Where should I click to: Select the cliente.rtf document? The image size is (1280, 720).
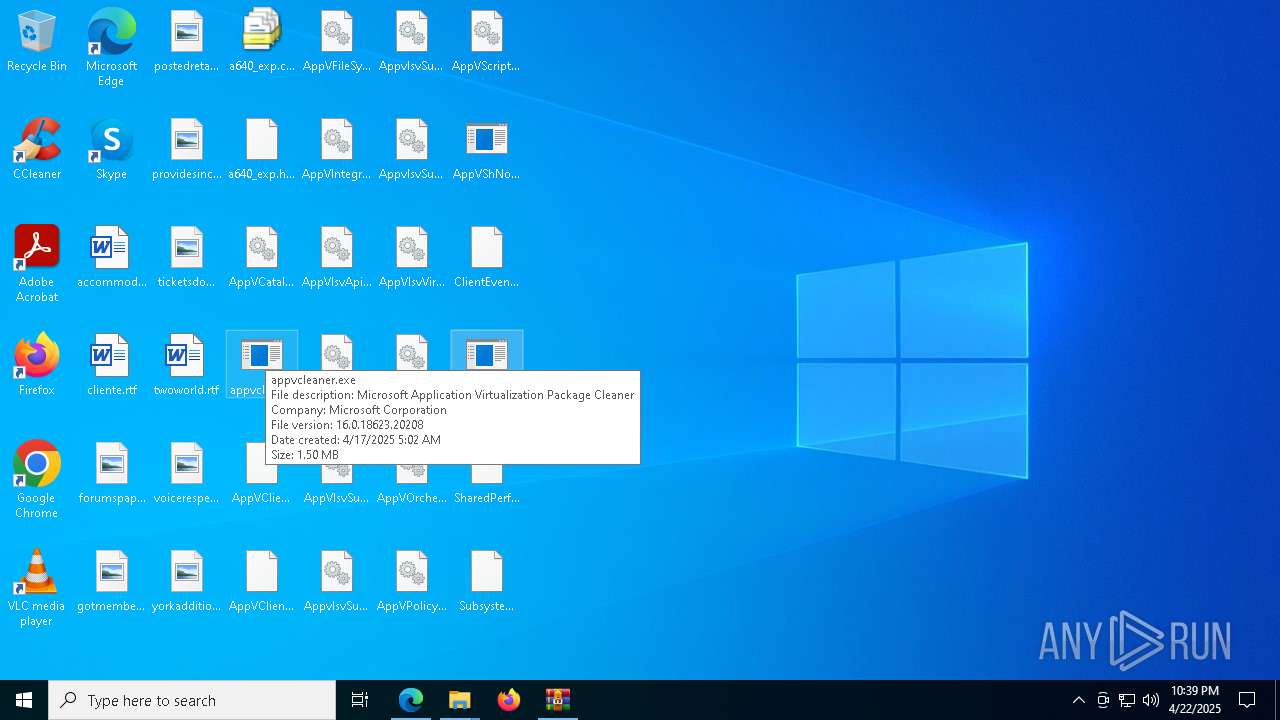[111, 366]
